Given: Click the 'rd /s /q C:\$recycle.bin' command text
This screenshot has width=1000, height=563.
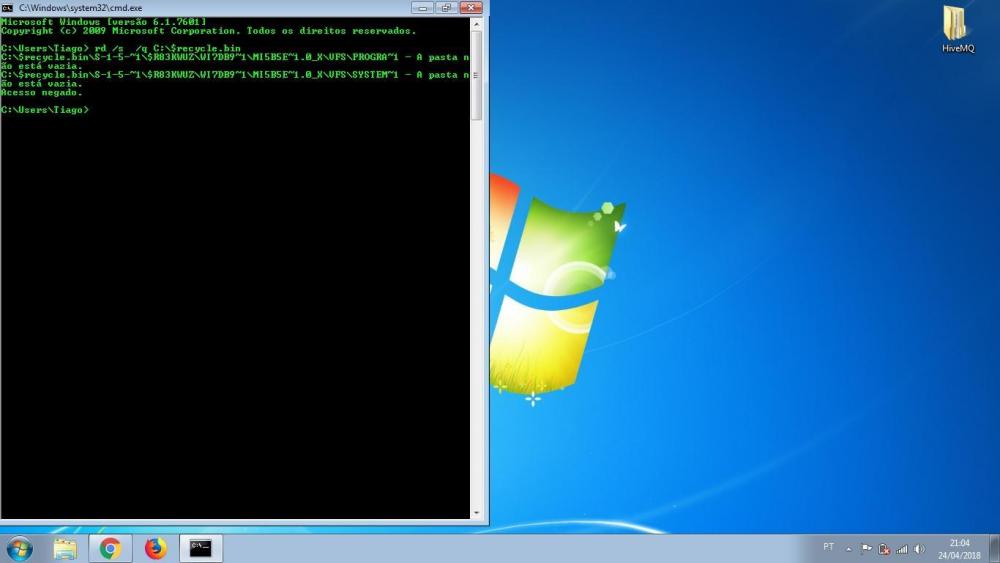Looking at the screenshot, I should click(168, 48).
